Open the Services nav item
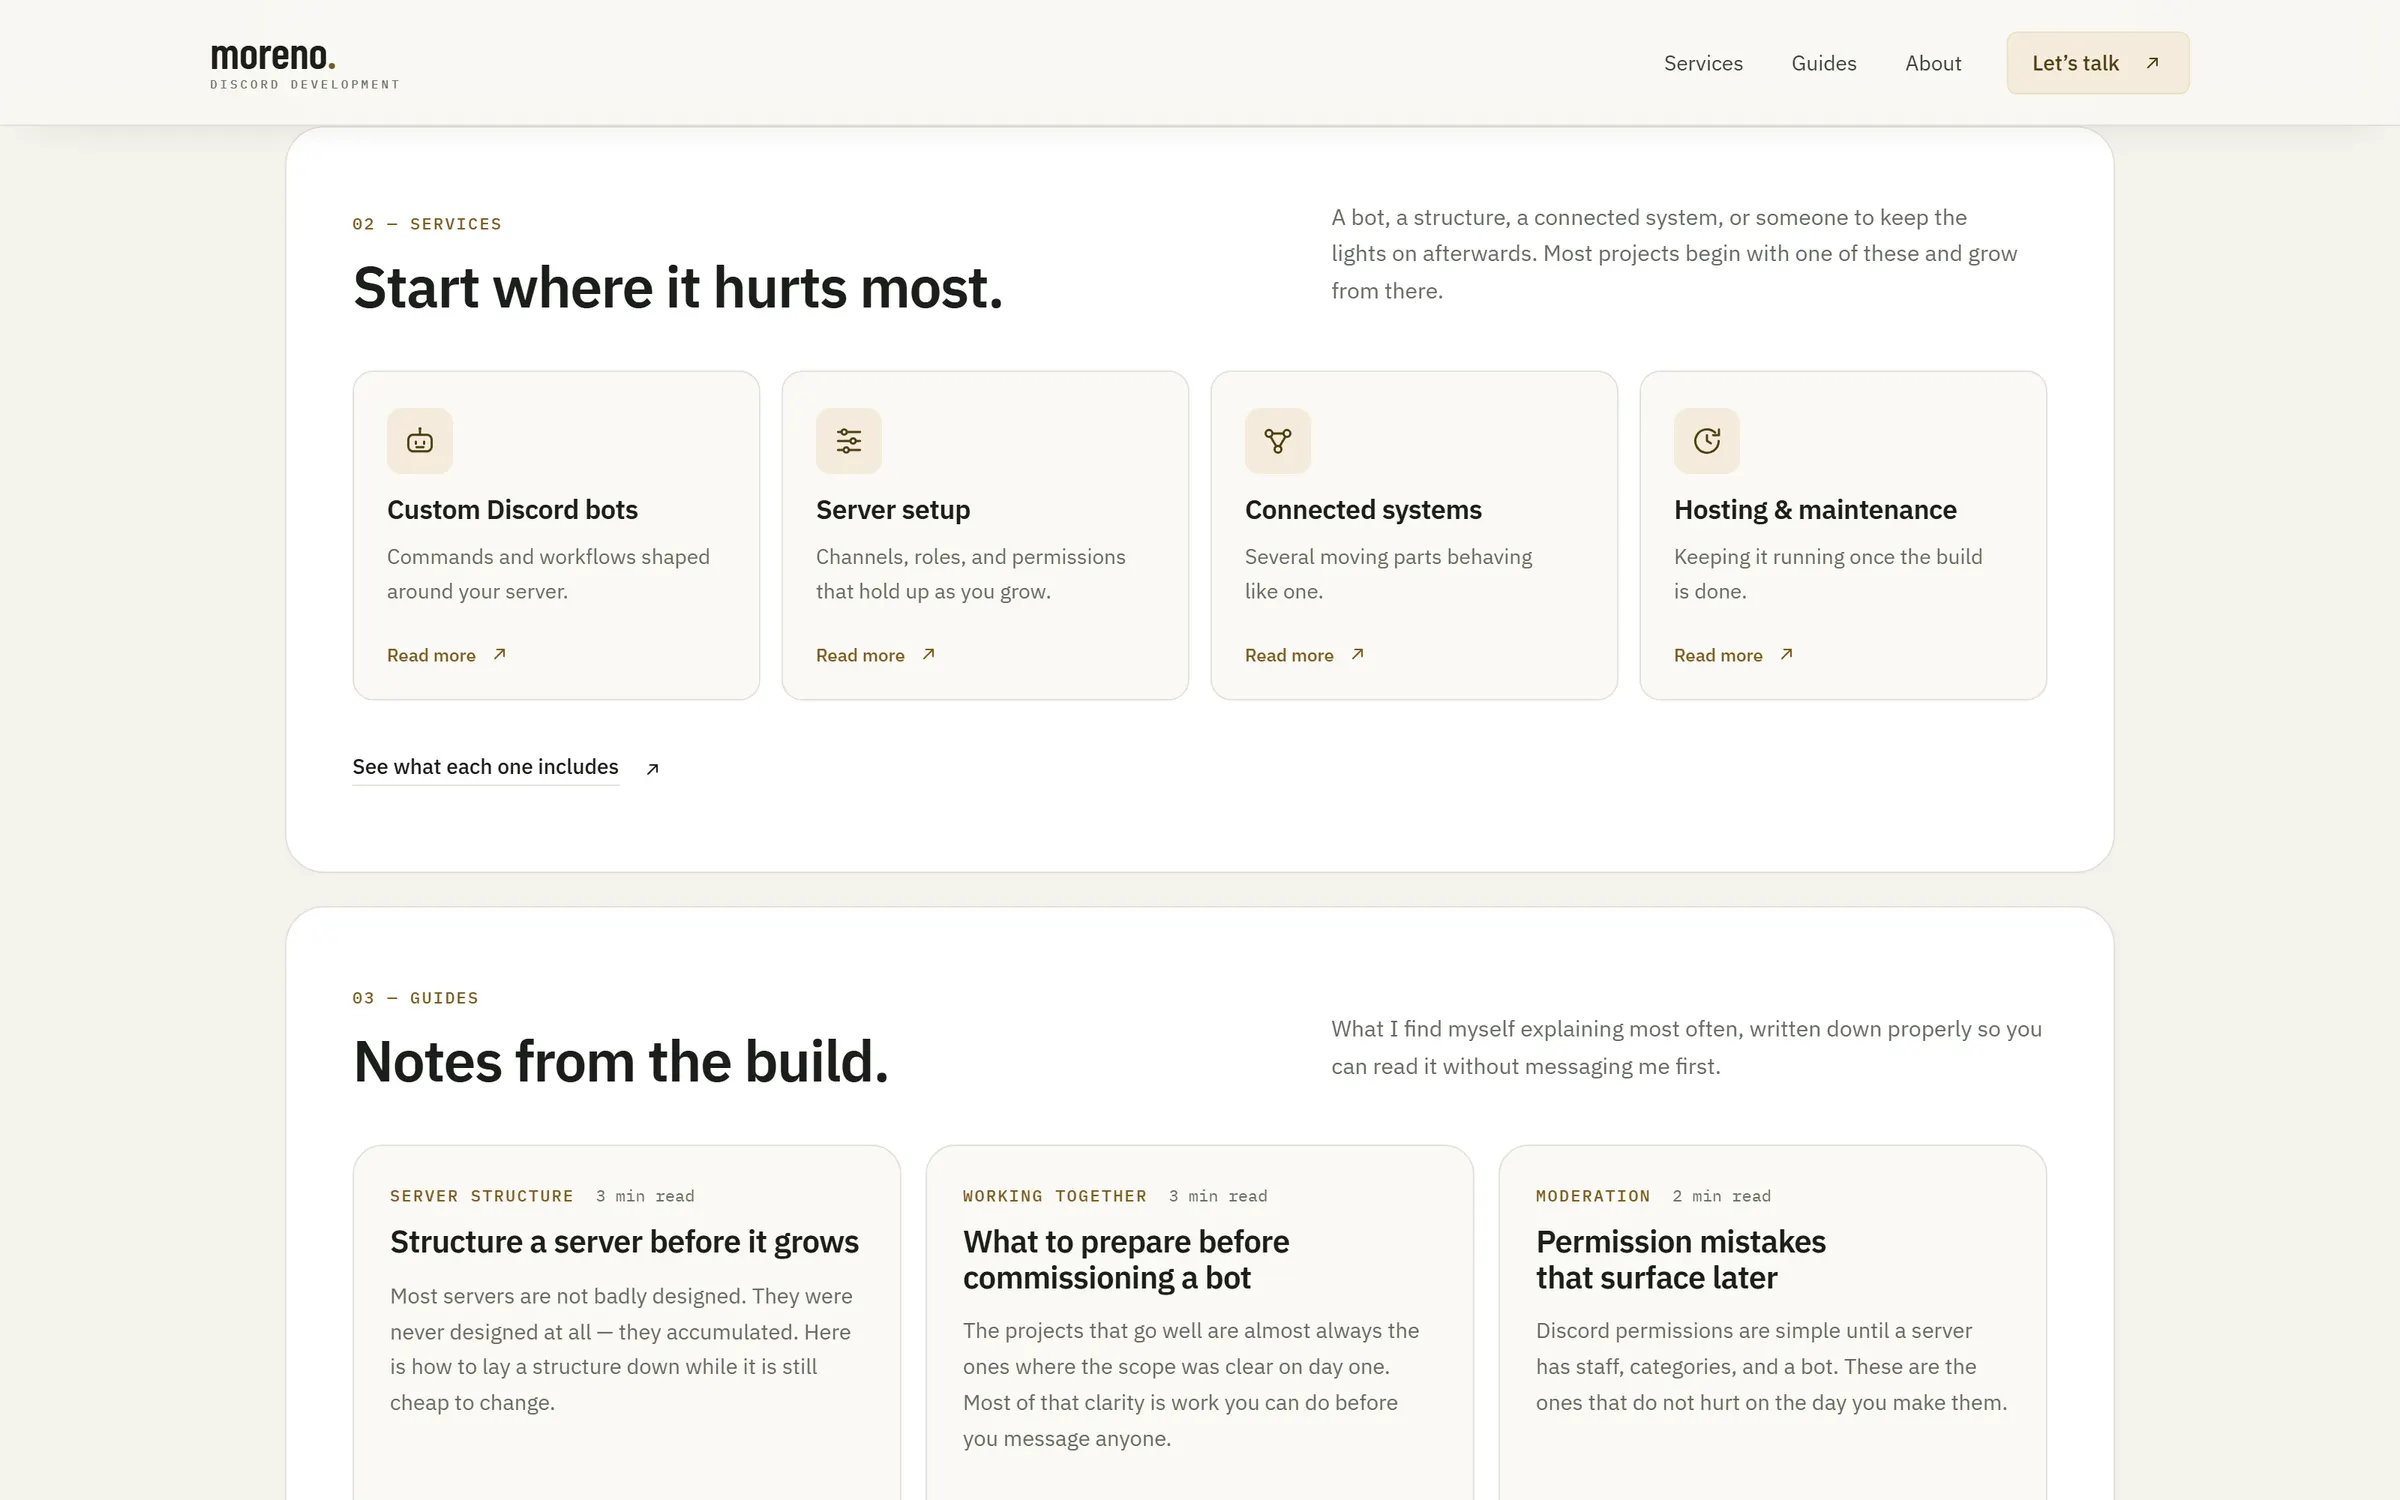This screenshot has height=1500, width=2400. point(1703,63)
